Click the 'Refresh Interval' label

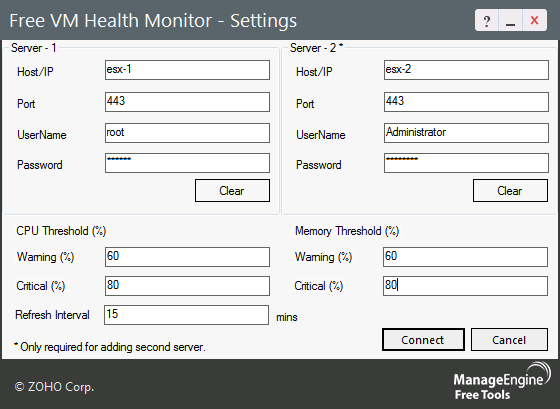tap(52, 315)
